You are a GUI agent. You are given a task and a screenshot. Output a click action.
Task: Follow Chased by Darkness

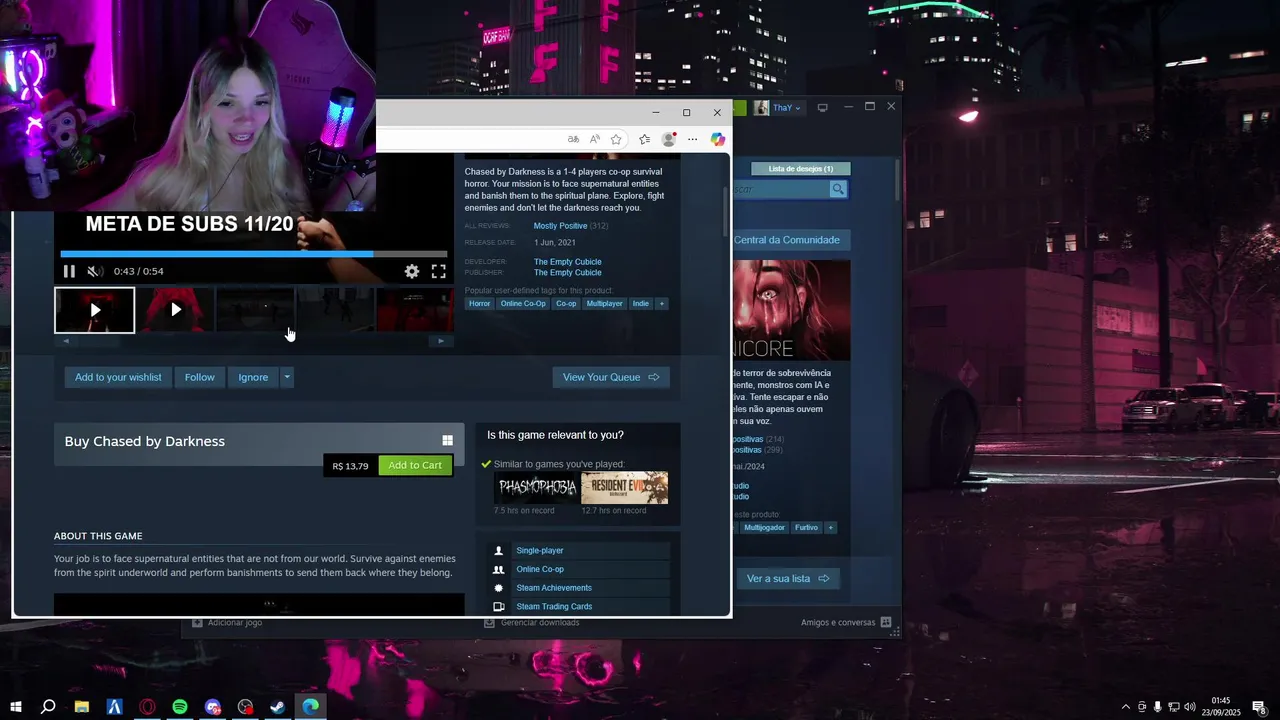click(200, 377)
